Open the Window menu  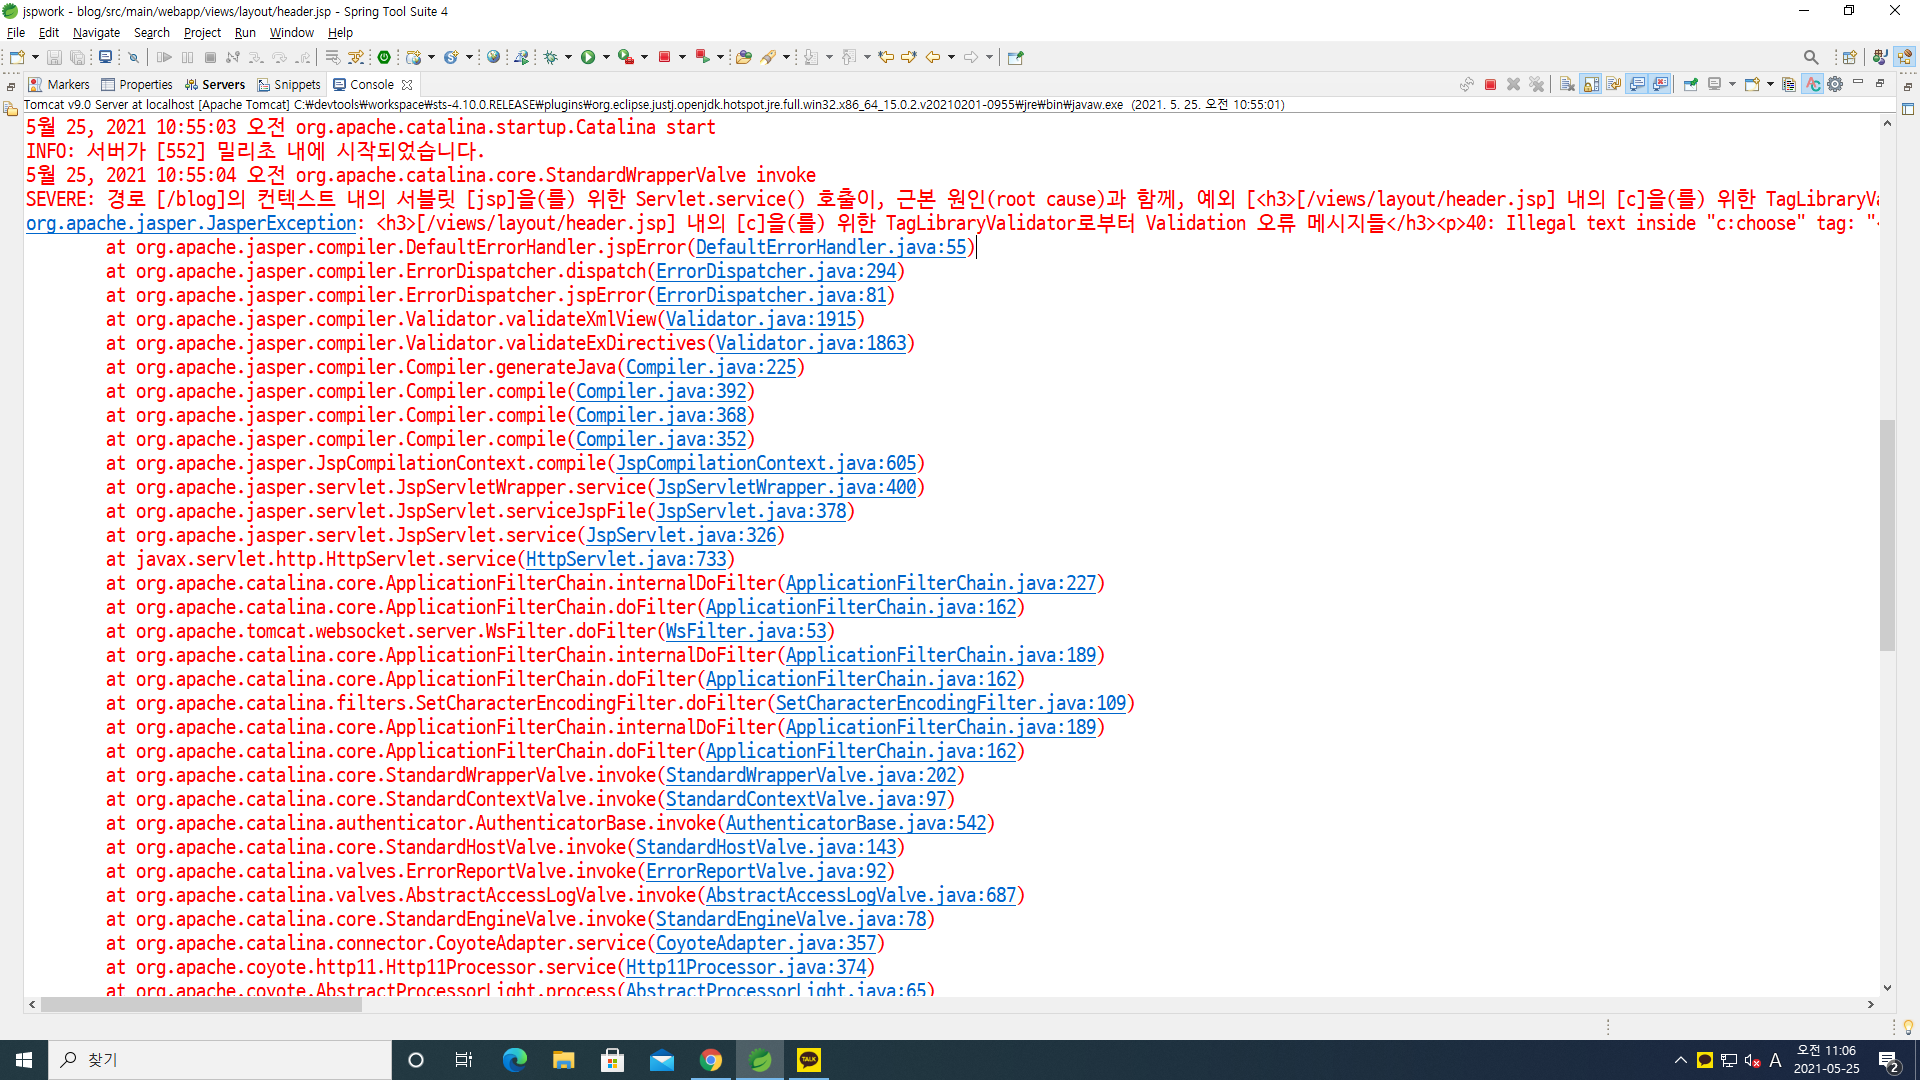tap(291, 32)
